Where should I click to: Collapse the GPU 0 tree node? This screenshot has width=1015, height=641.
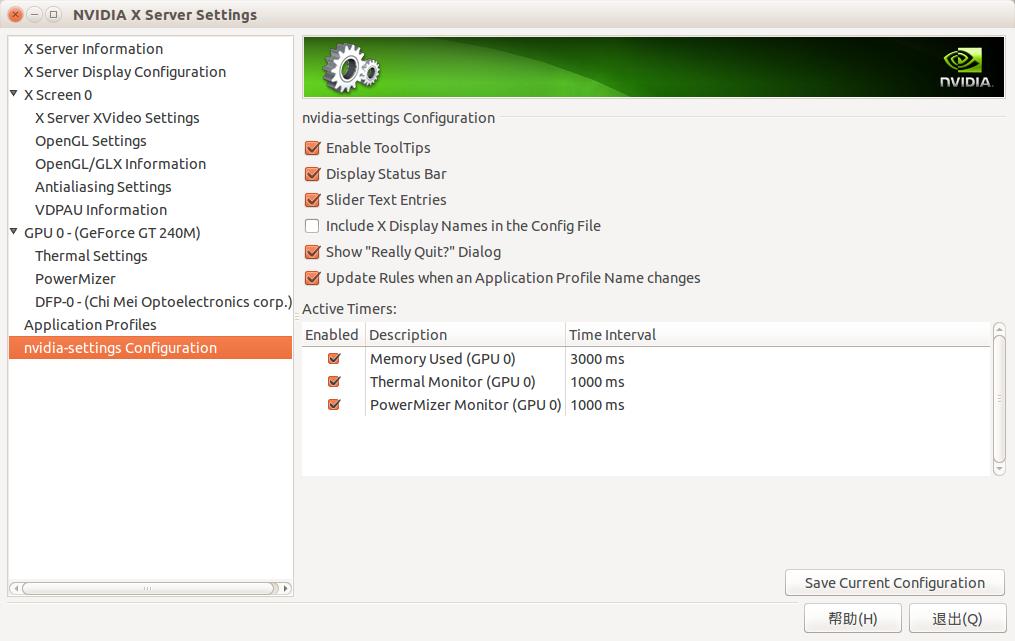(x=14, y=231)
